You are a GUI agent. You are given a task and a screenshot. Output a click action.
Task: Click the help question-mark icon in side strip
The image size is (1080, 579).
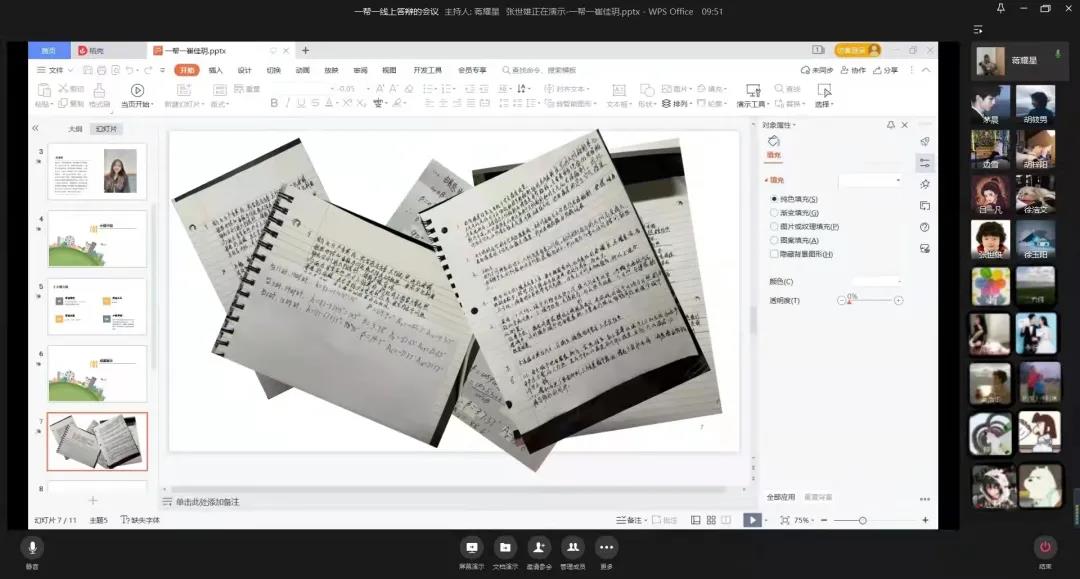pyautogui.click(x=924, y=227)
